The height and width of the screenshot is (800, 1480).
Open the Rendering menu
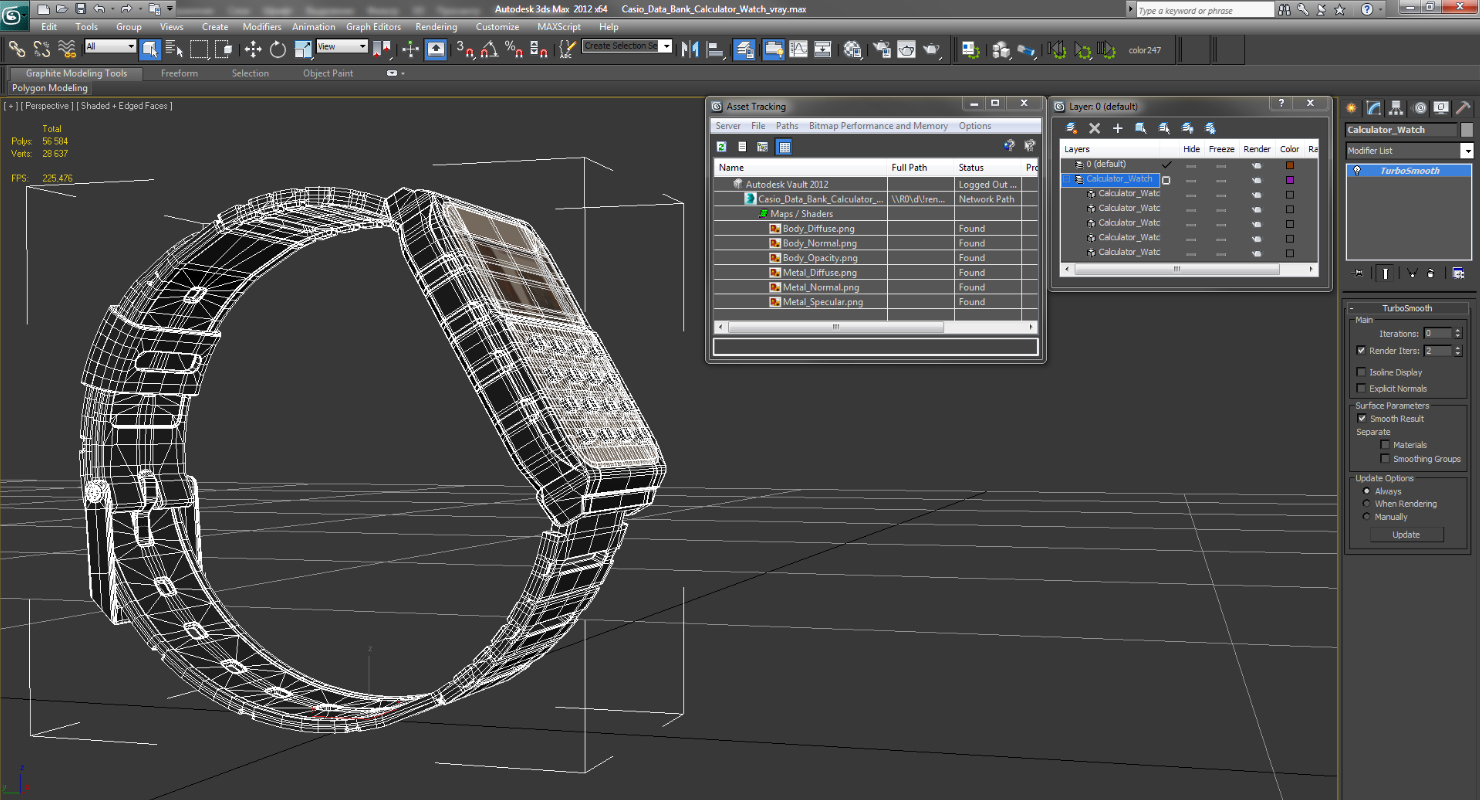(x=435, y=27)
